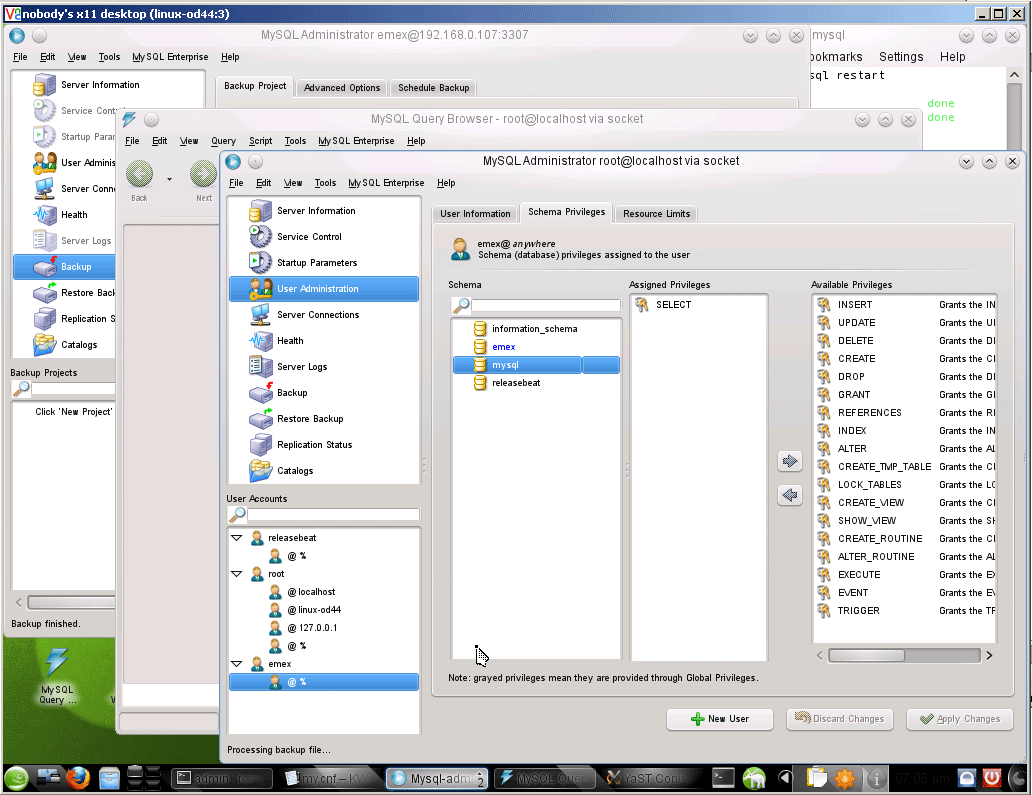Collapse the root user account
Screen dimensions: 1032x795
pos(237,574)
